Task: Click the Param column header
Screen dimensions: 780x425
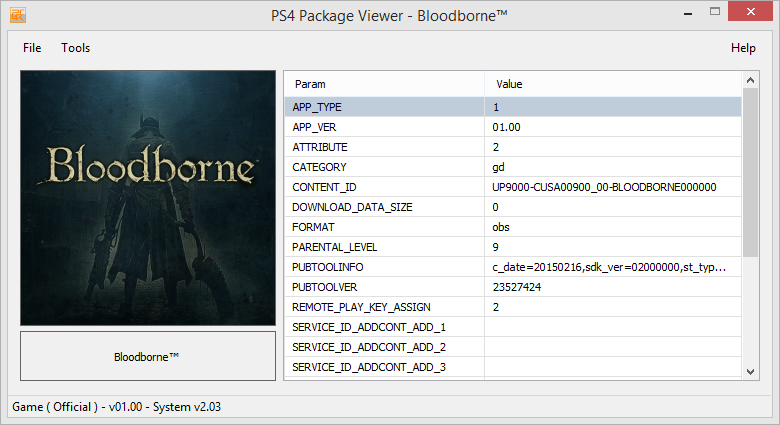Action: click(x=384, y=84)
